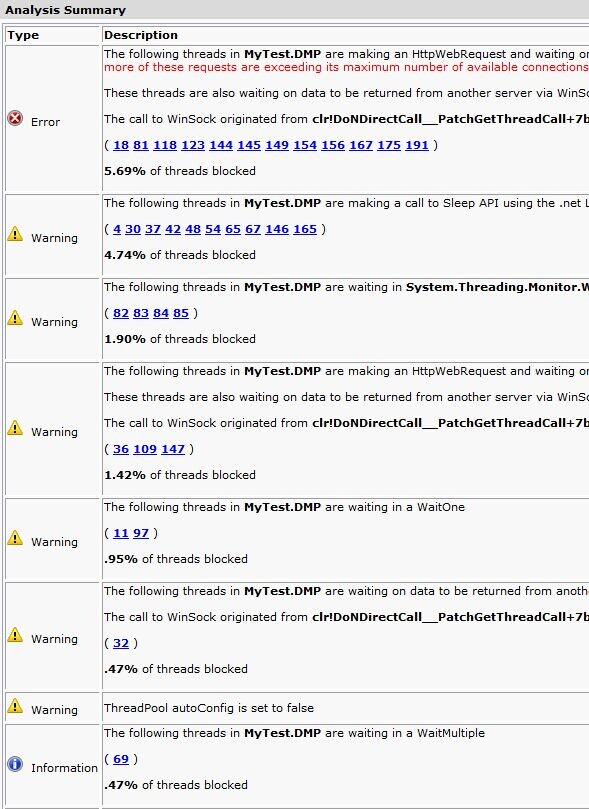
Task: Click the warning icon beside Sleep API row
Action: [x=15, y=235]
